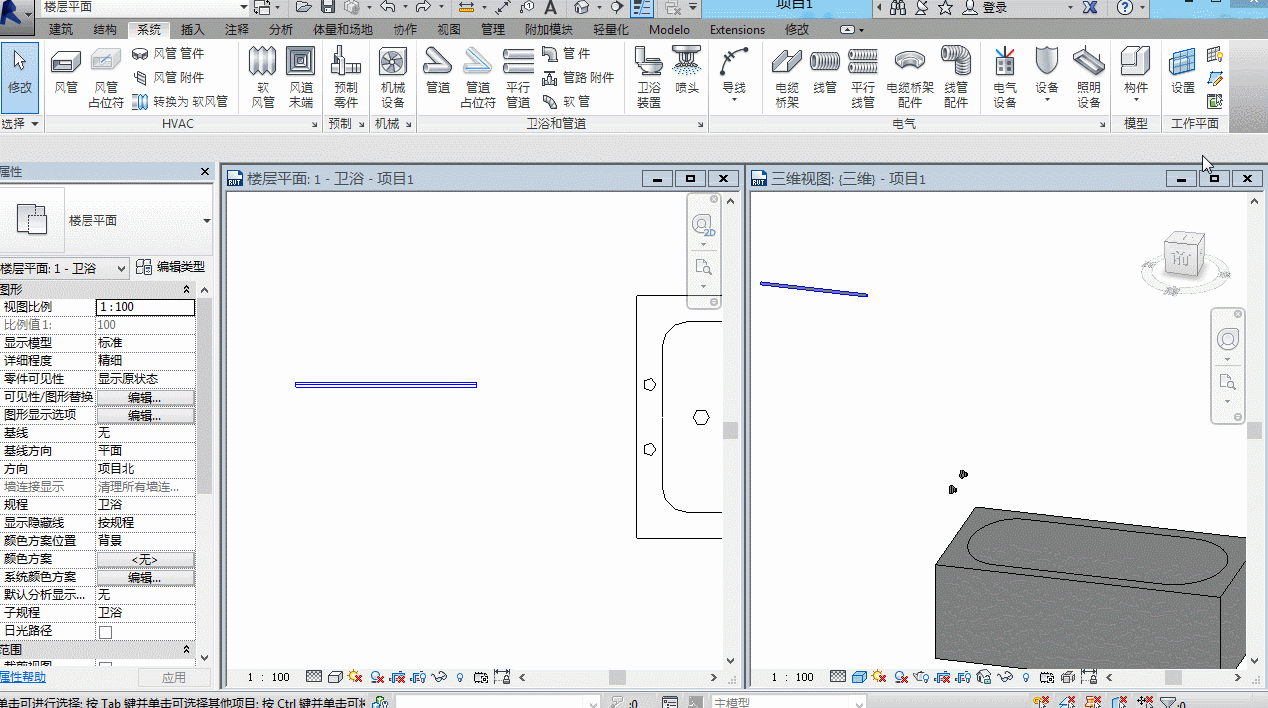Select the 风管 duct tool
Viewport: 1268px width, 708px height.
[x=66, y=73]
